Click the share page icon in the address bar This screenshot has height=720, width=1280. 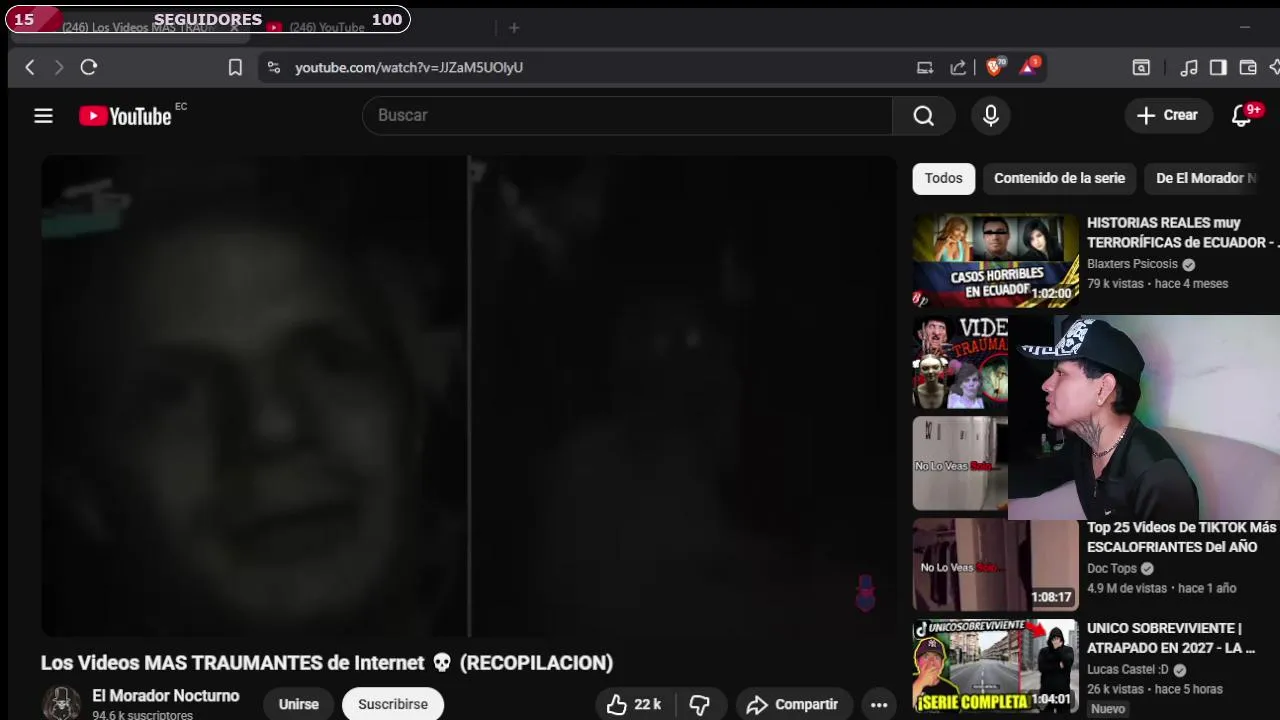[958, 67]
